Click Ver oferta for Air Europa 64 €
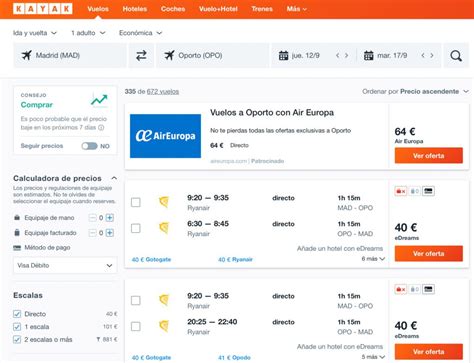The height and width of the screenshot is (363, 474). point(429,156)
